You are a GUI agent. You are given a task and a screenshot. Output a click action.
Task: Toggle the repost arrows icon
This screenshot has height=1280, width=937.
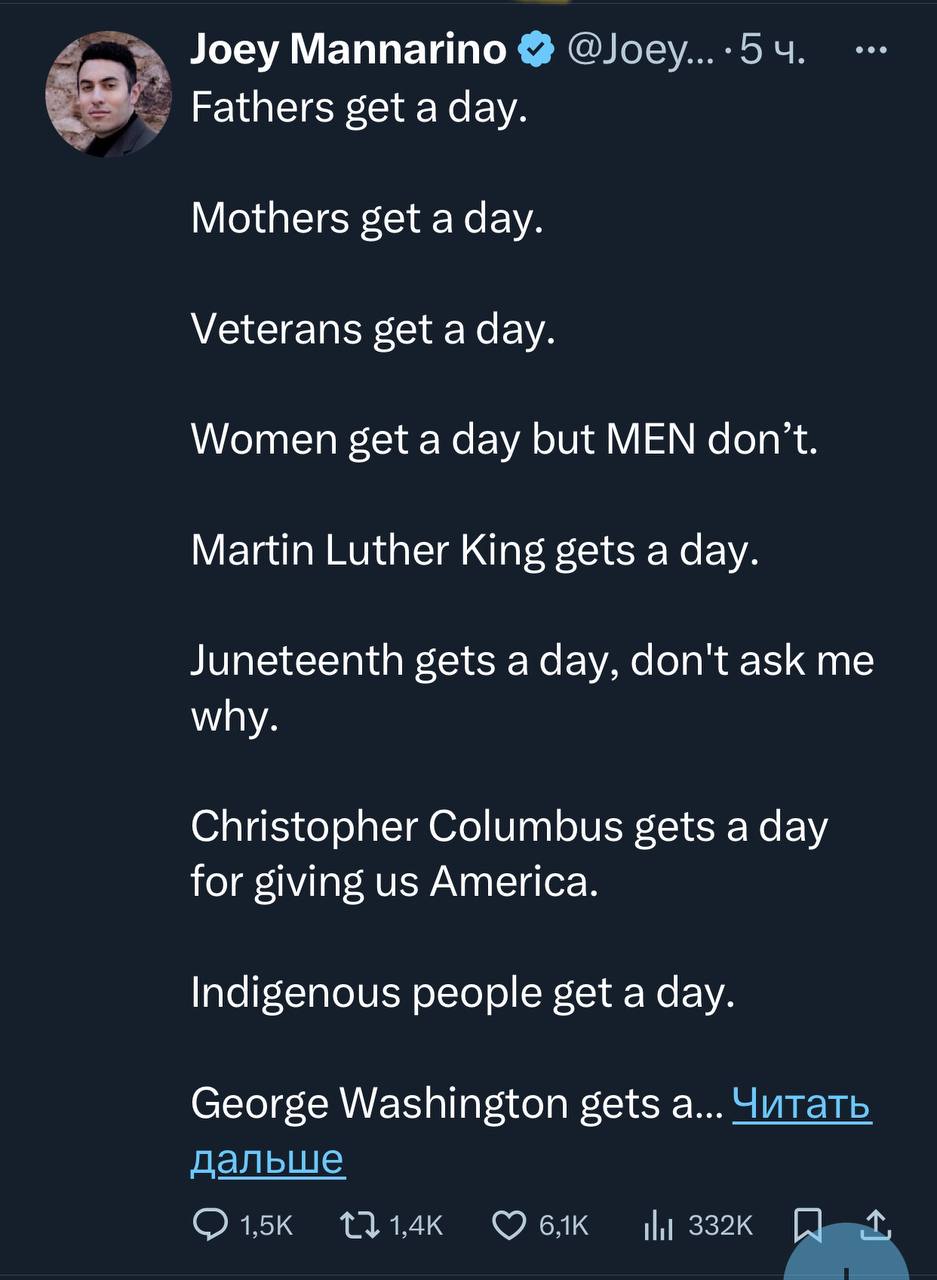tap(357, 1225)
